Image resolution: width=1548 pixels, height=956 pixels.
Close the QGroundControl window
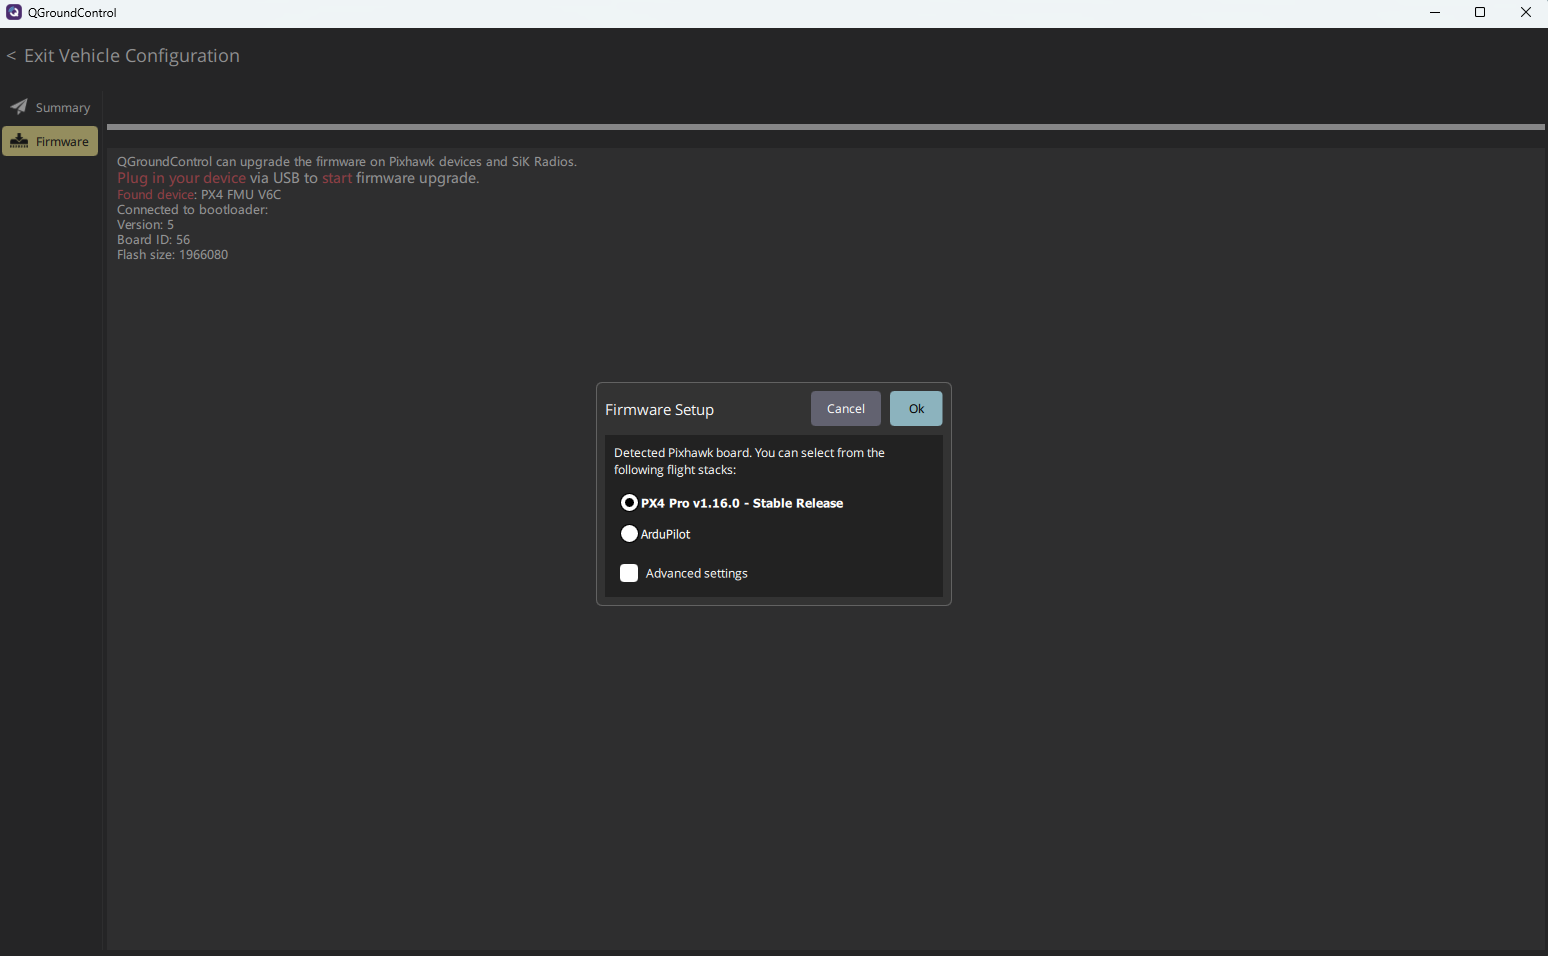pos(1526,12)
